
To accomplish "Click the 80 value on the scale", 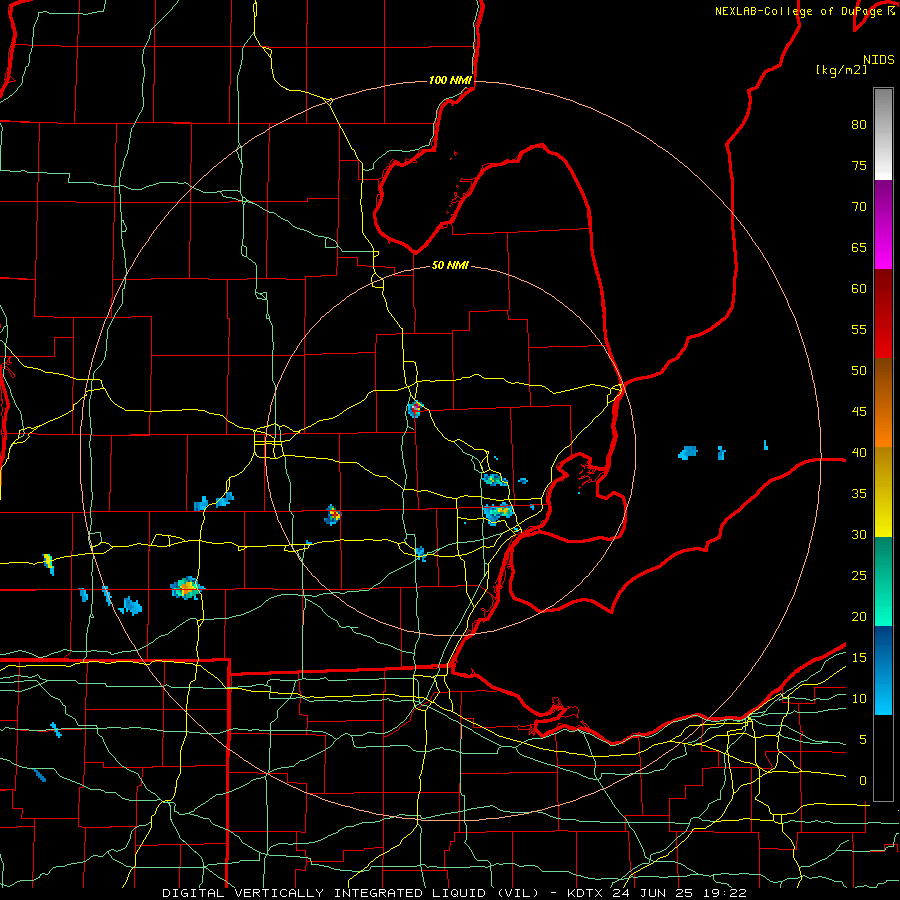I will tap(859, 125).
